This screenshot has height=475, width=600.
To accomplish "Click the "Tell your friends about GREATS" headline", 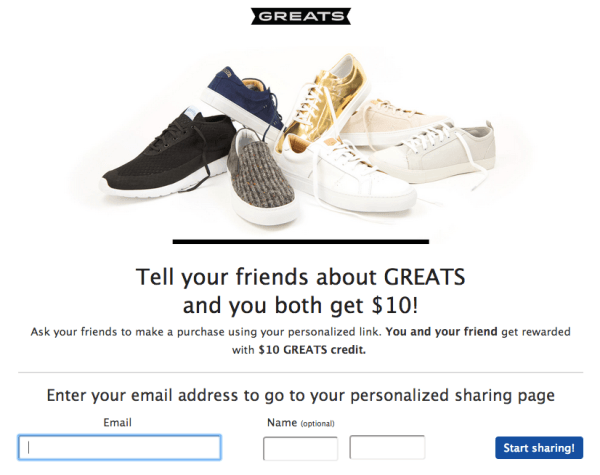I will coord(300,276).
